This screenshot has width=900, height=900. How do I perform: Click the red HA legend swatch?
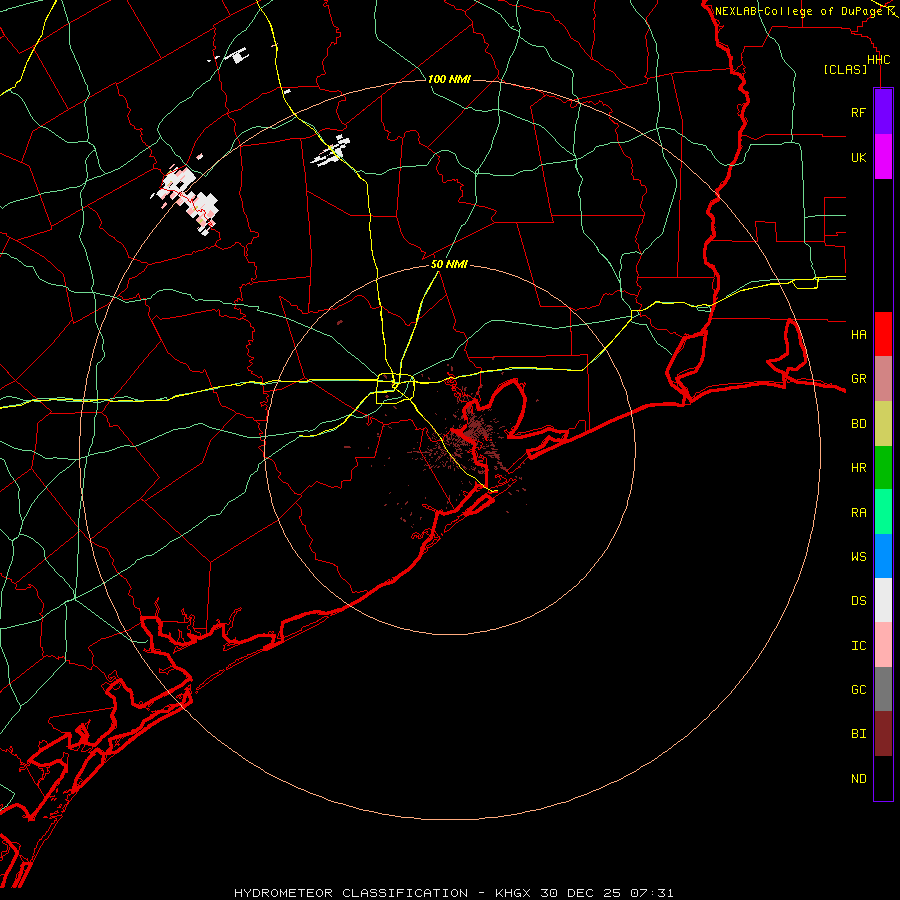(x=883, y=334)
